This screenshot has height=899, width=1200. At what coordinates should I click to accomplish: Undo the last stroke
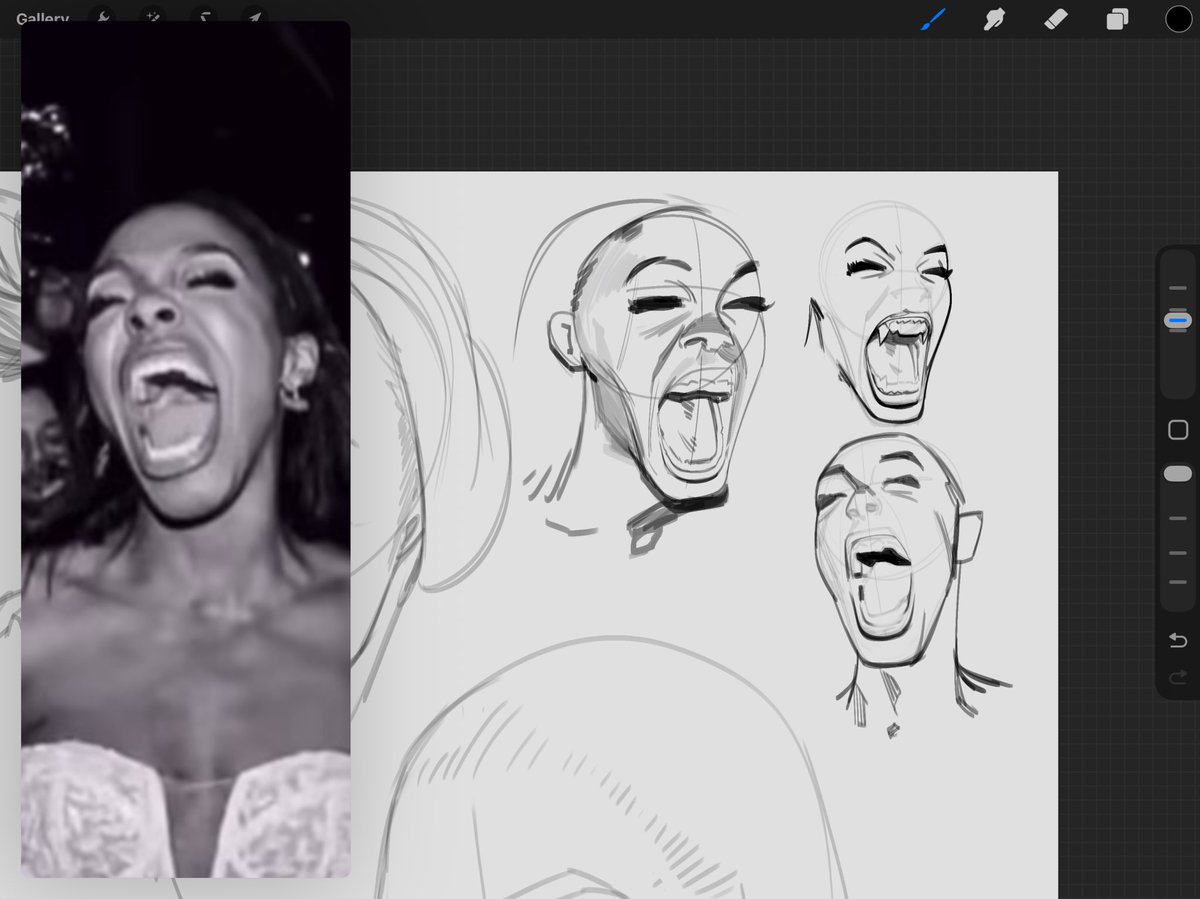tap(1178, 640)
